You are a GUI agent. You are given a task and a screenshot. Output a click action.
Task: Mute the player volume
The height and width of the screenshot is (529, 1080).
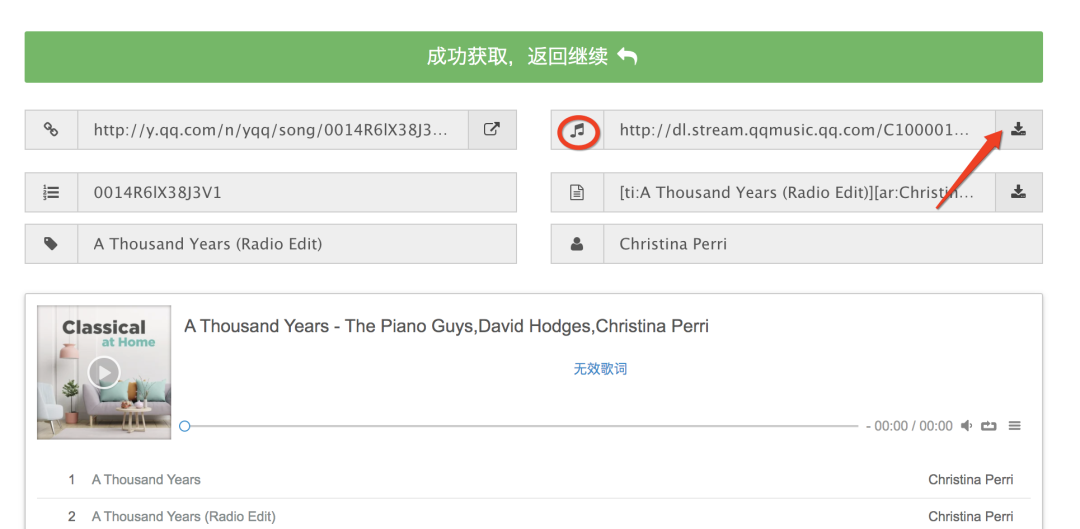966,426
